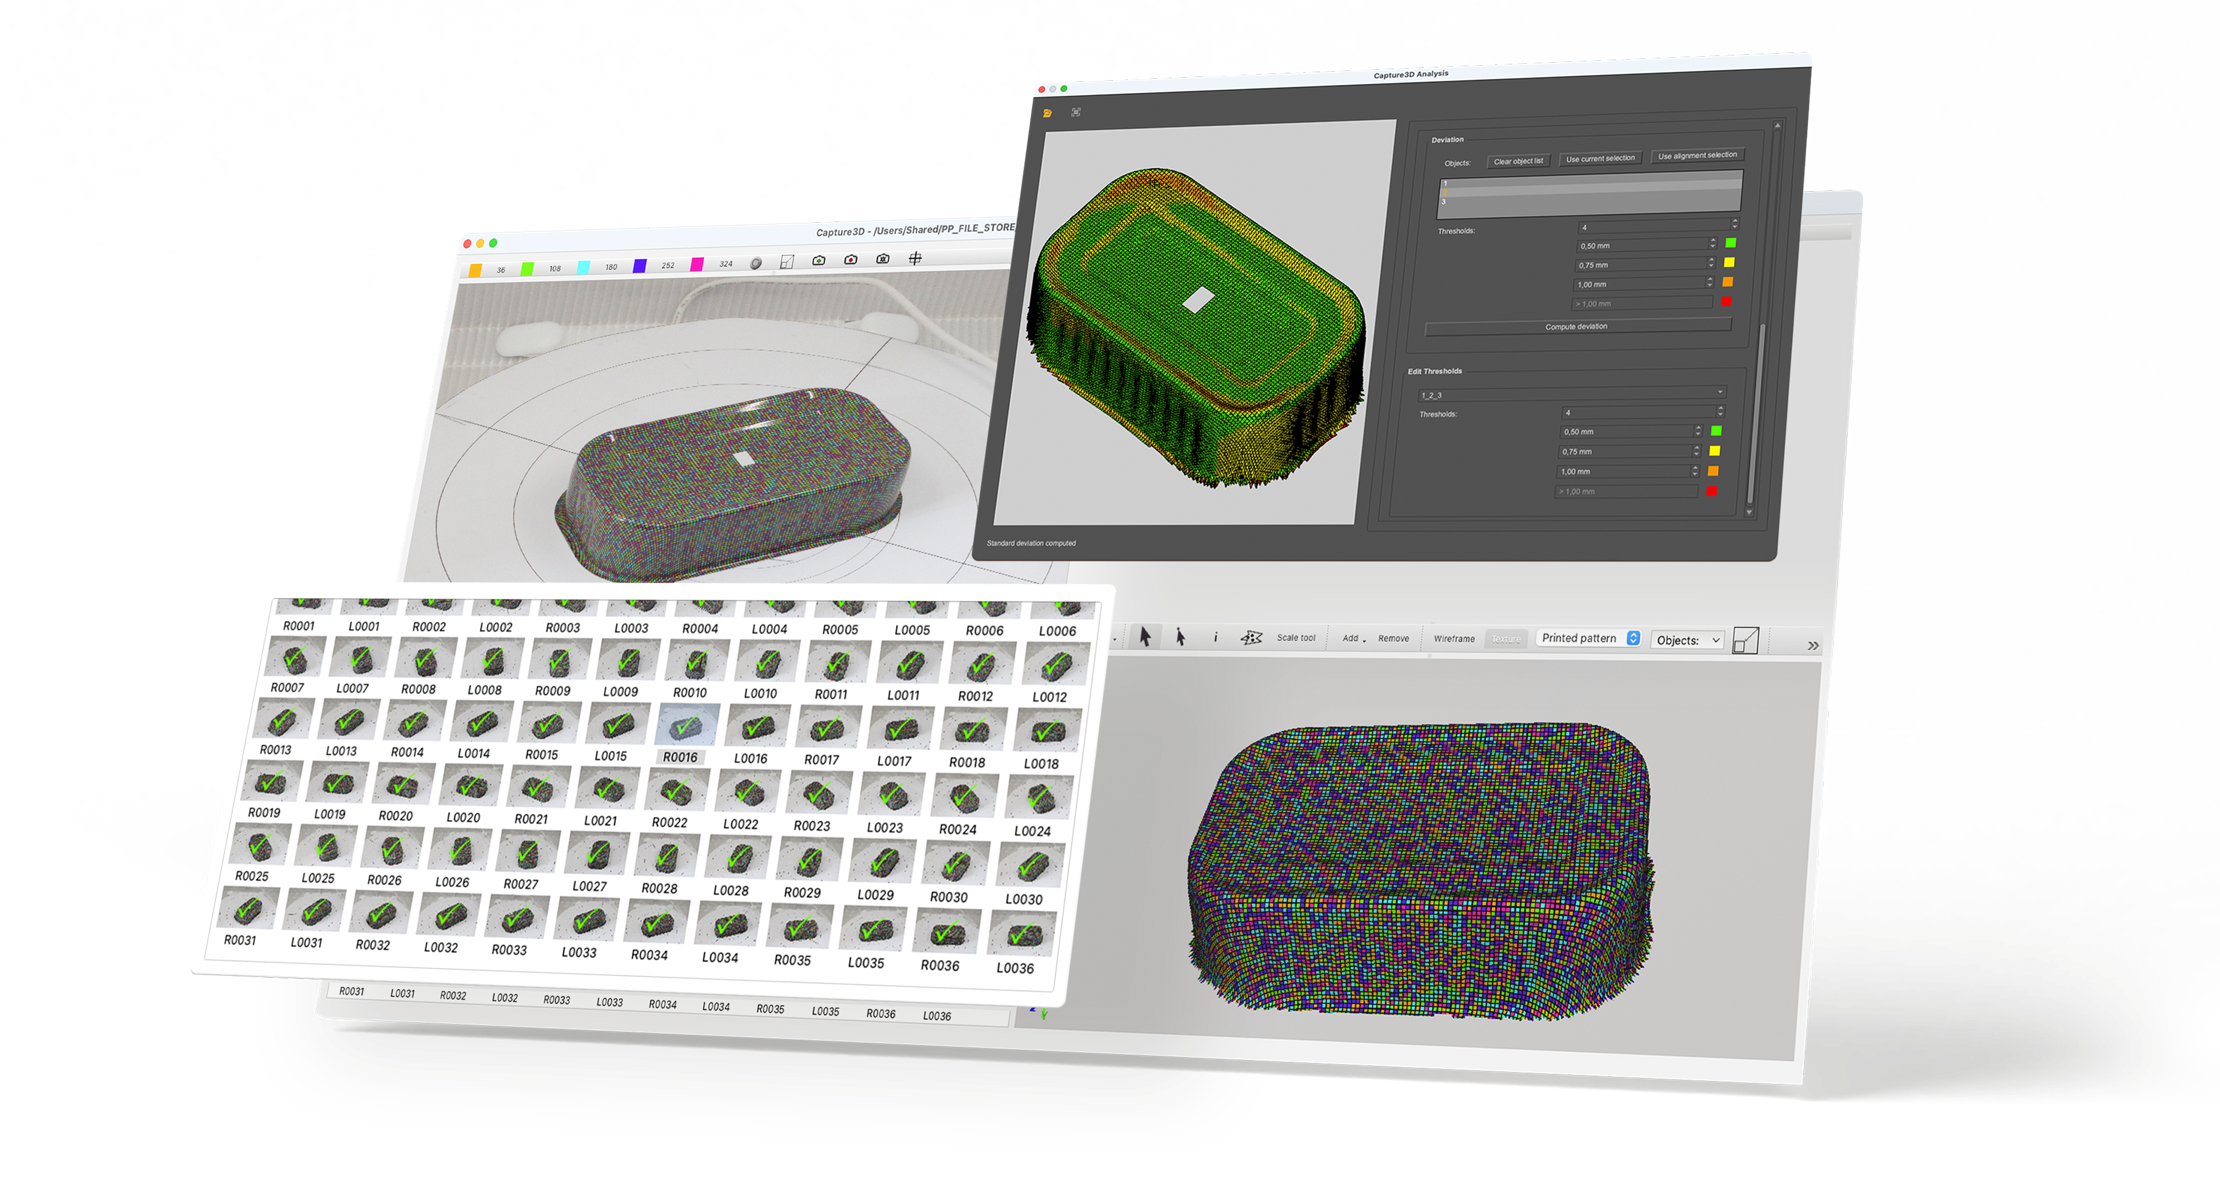Switch on Texture display mode

[x=1505, y=639]
